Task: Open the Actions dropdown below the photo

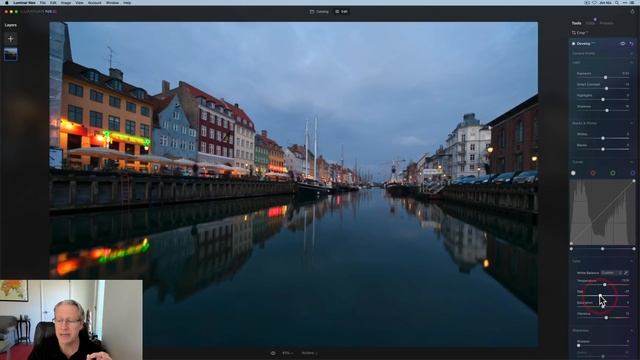Action: (x=309, y=353)
